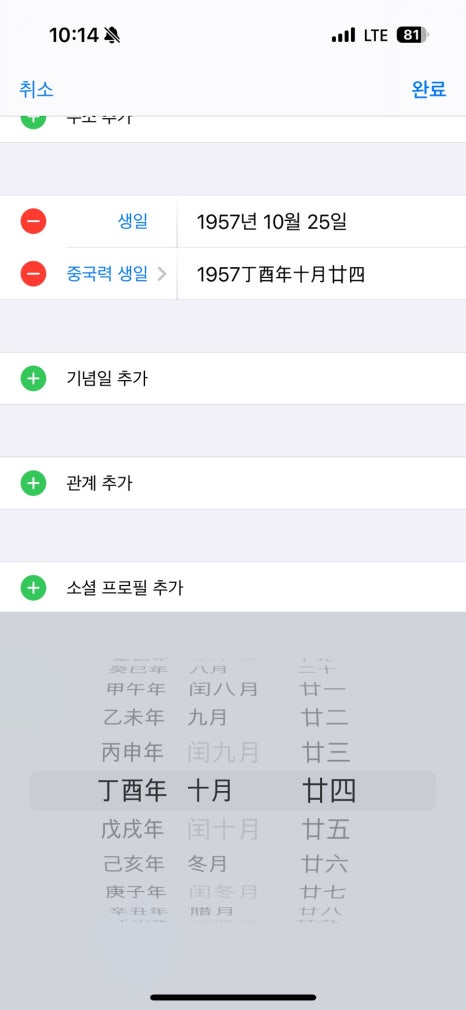466x1010 pixels.
Task: Tap the battery indicator in status bar
Action: [413, 35]
